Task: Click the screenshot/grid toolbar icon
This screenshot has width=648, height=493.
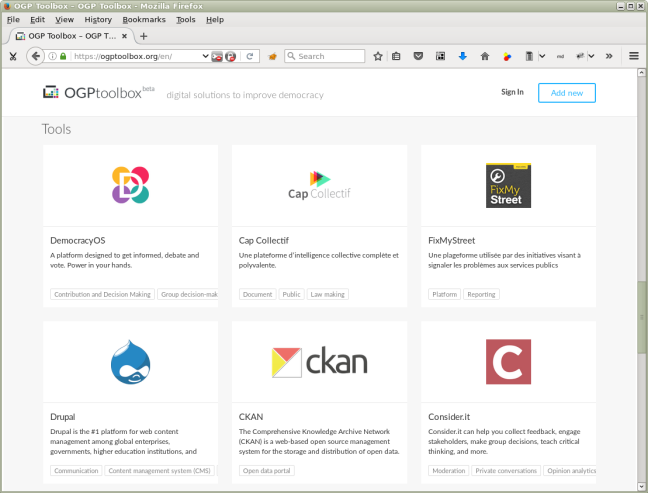Action: click(441, 56)
